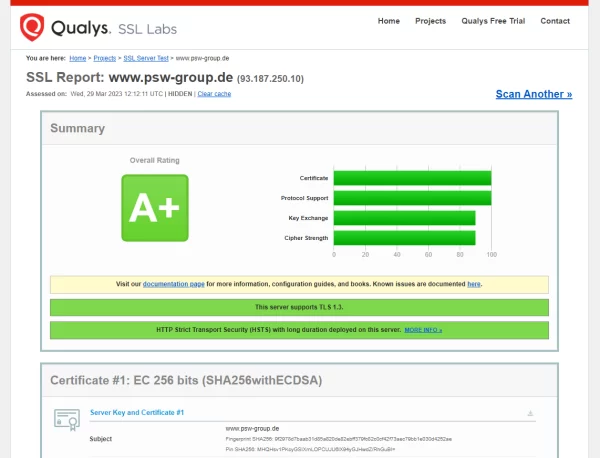Go to Qualys Free Trial page
The height and width of the screenshot is (458, 600).
493,21
